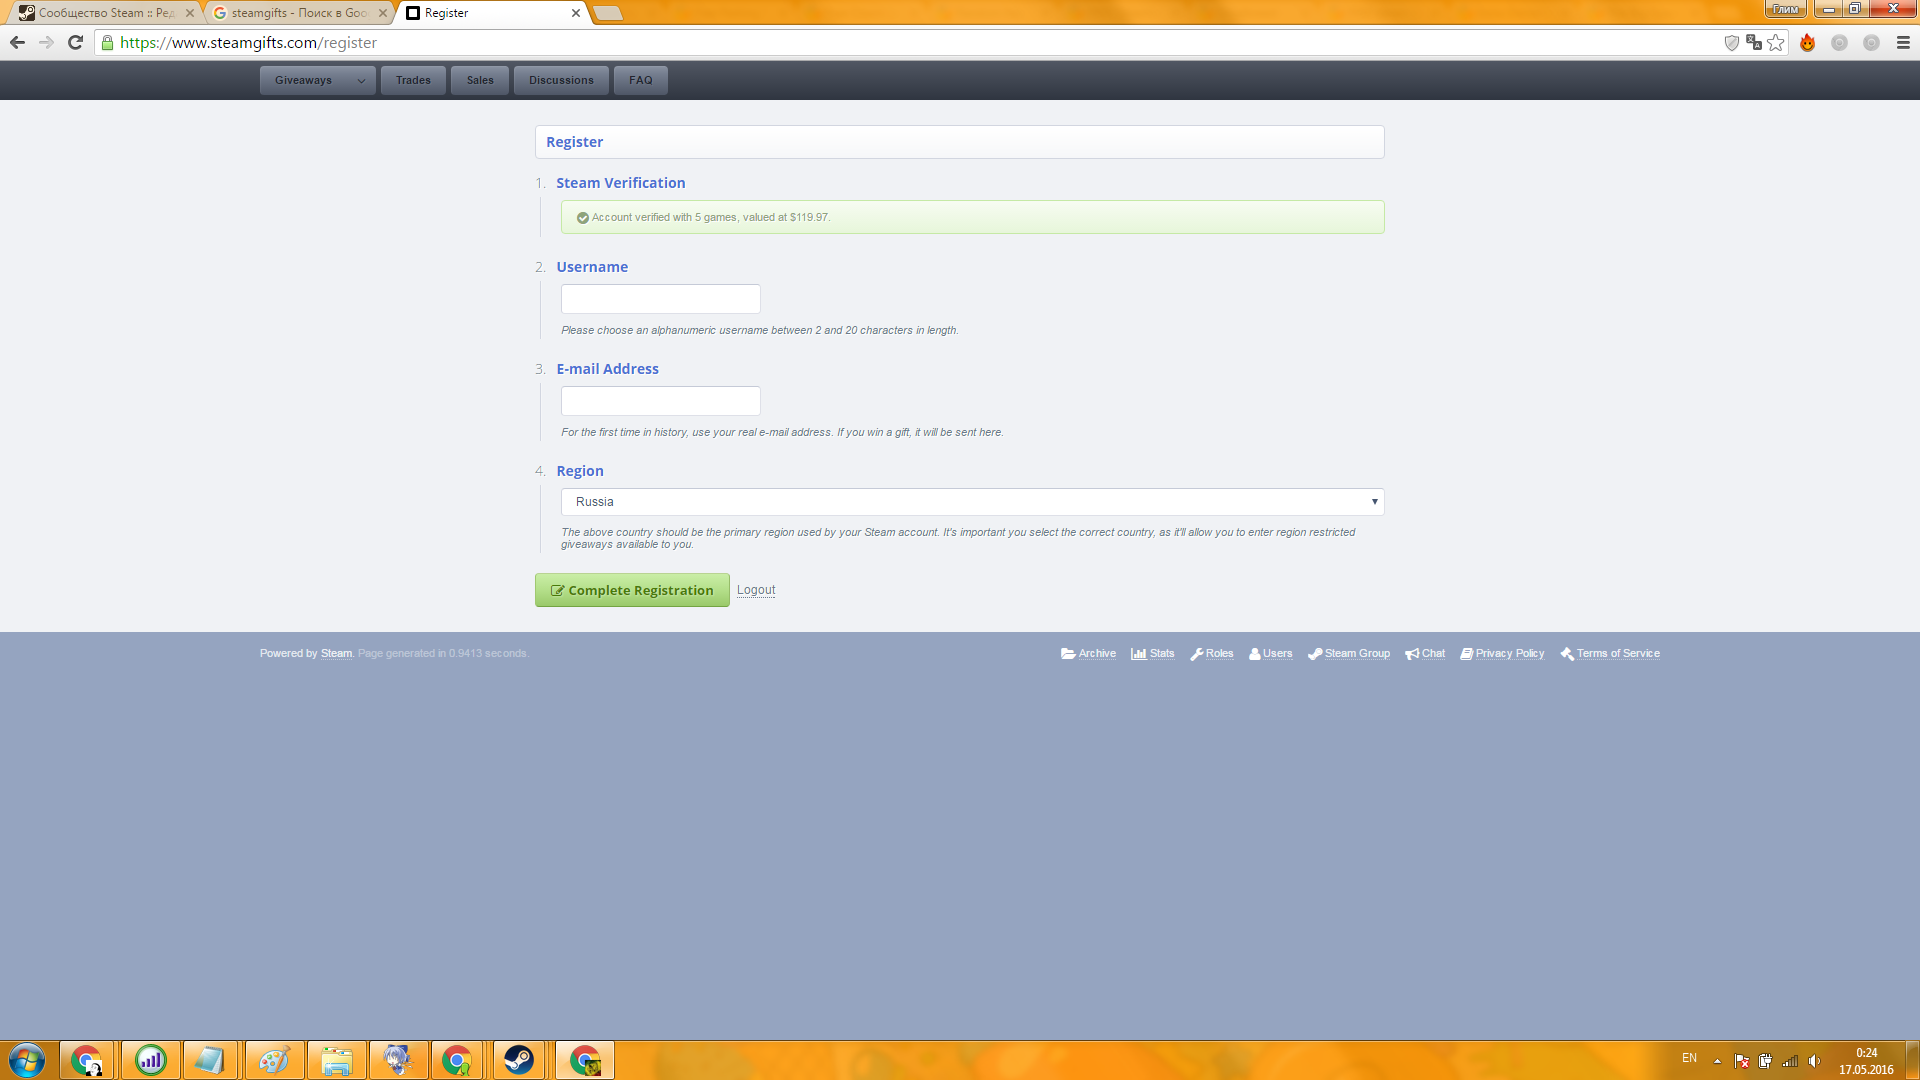Close the steamgifts Google search tab
Screen dimensions: 1920x1080
[382, 13]
